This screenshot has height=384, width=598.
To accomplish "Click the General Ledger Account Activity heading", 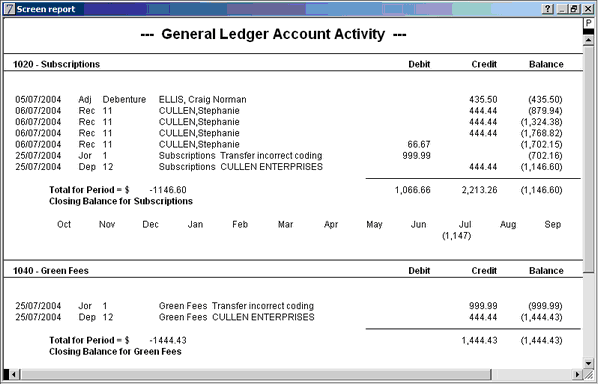I will pos(273,34).
